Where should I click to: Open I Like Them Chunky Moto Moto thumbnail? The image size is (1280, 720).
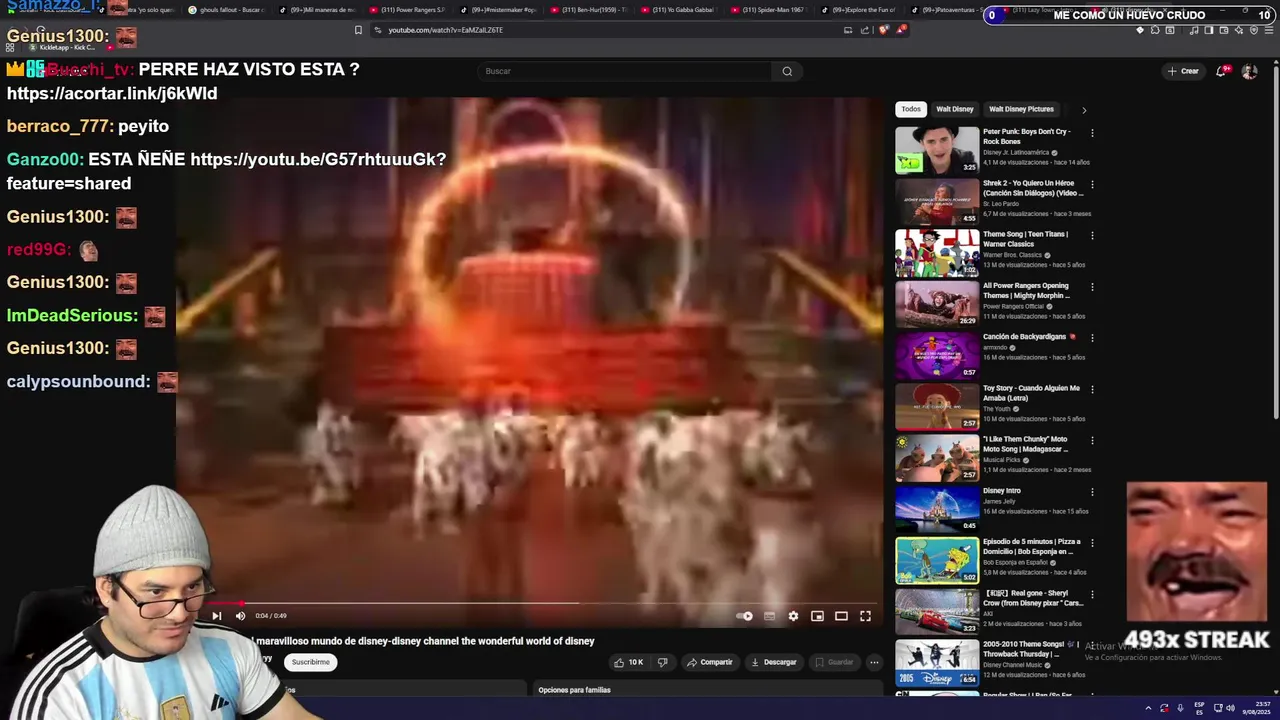tap(937, 458)
